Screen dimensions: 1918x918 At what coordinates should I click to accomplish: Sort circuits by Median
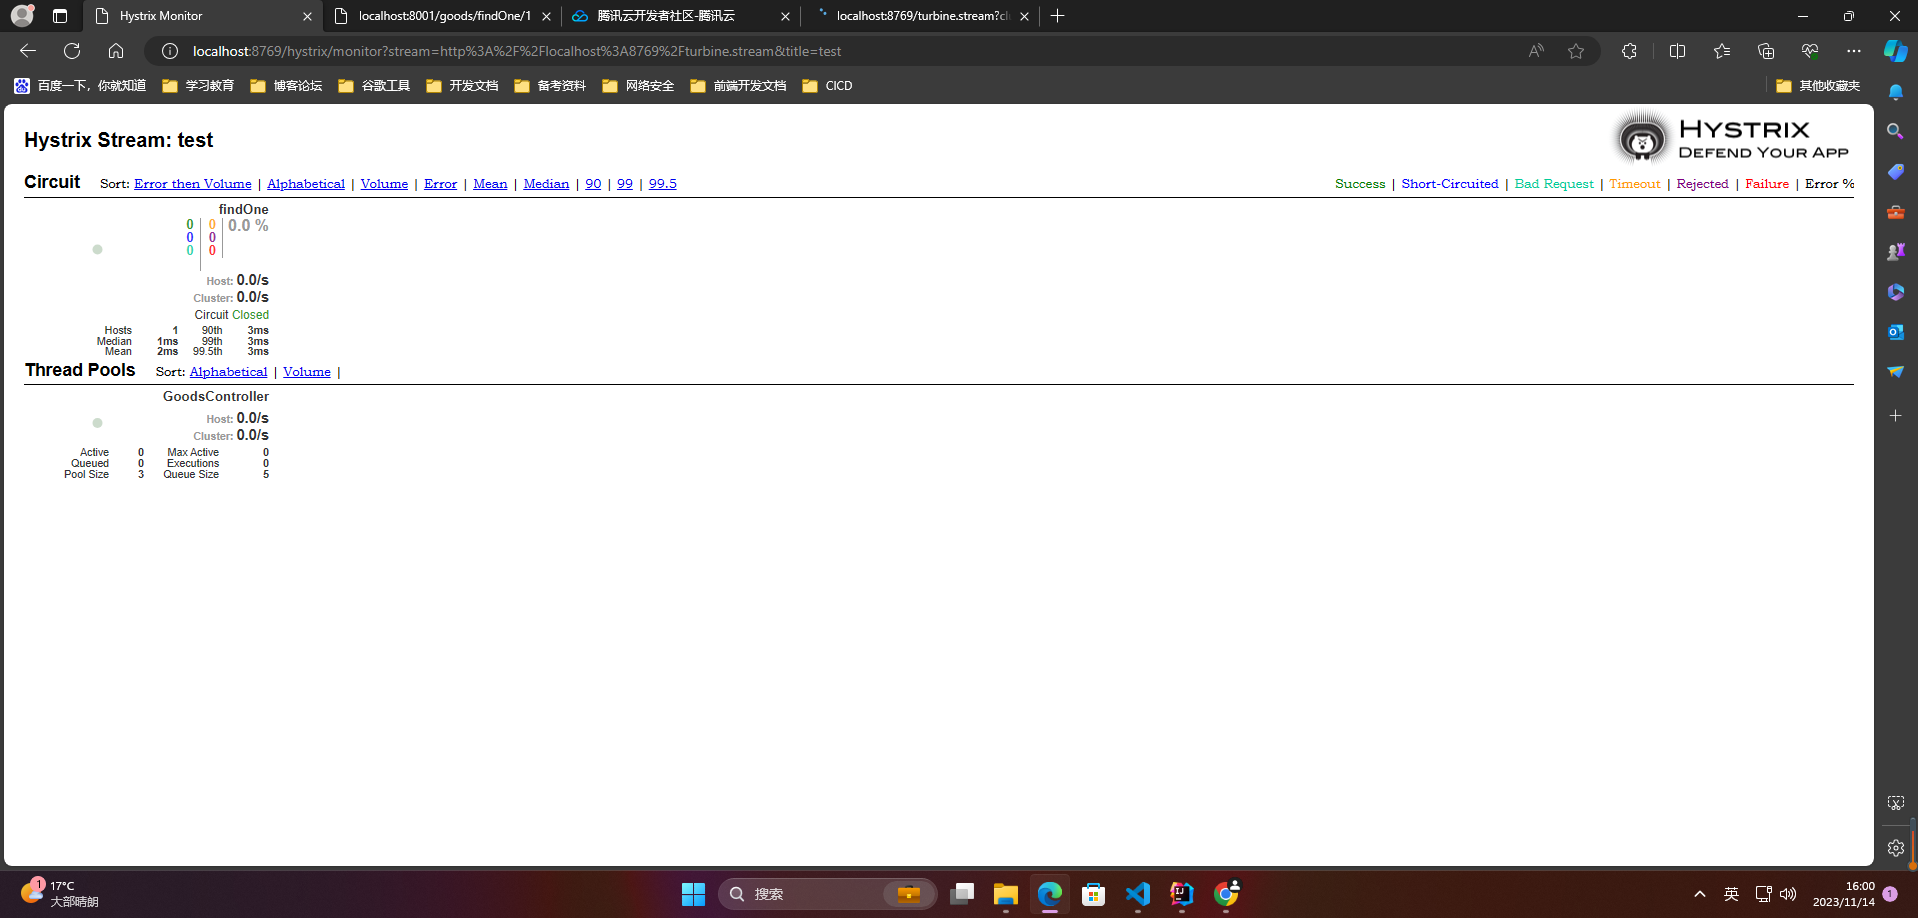(546, 184)
